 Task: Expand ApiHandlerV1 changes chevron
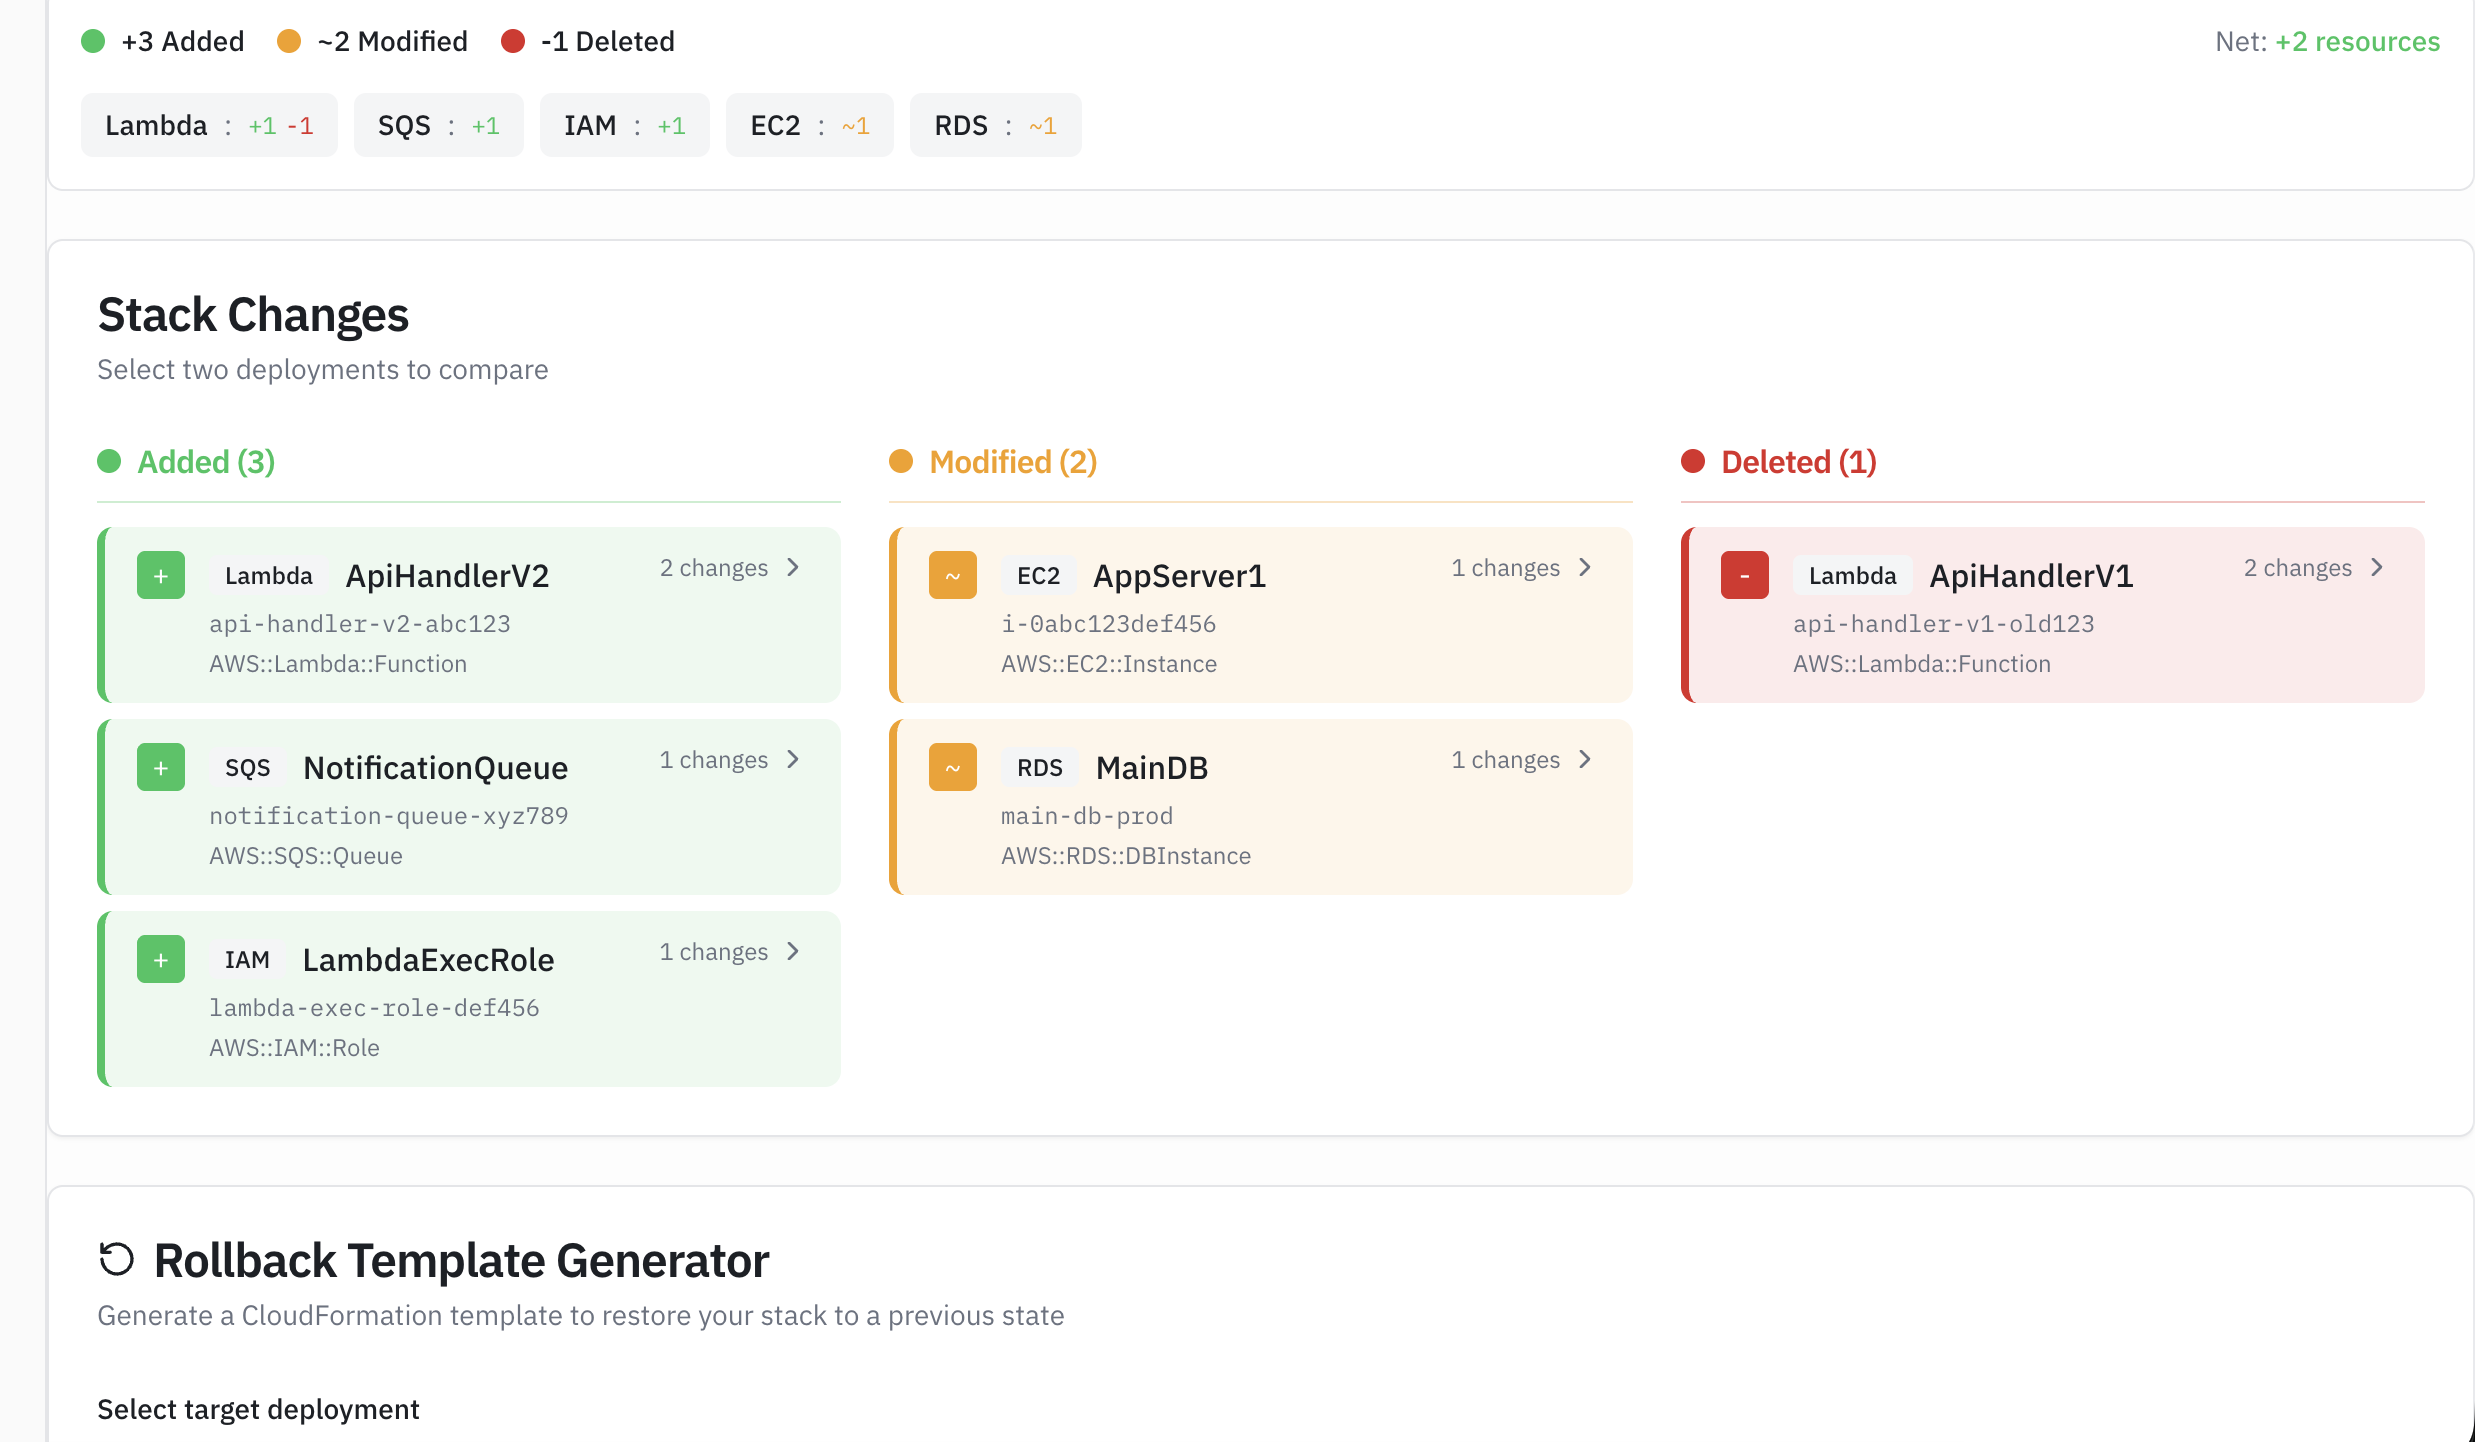click(2377, 568)
